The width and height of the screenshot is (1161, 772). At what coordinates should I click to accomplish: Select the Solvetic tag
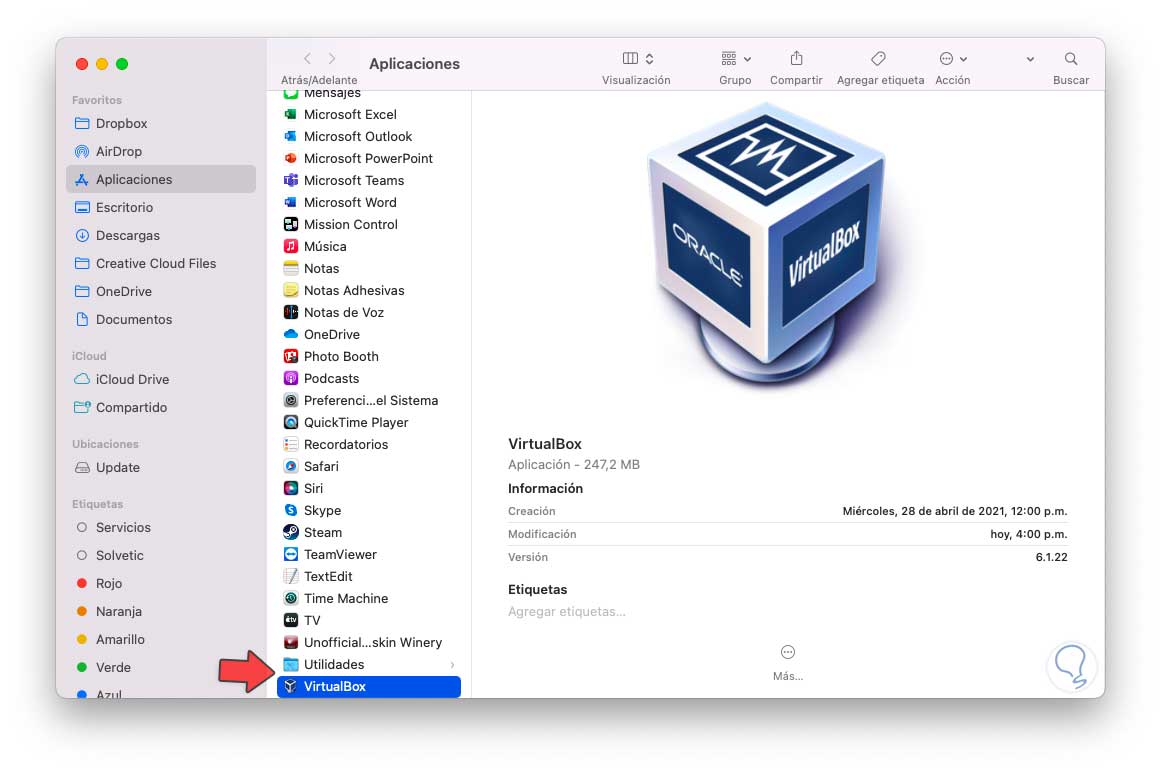point(161,556)
